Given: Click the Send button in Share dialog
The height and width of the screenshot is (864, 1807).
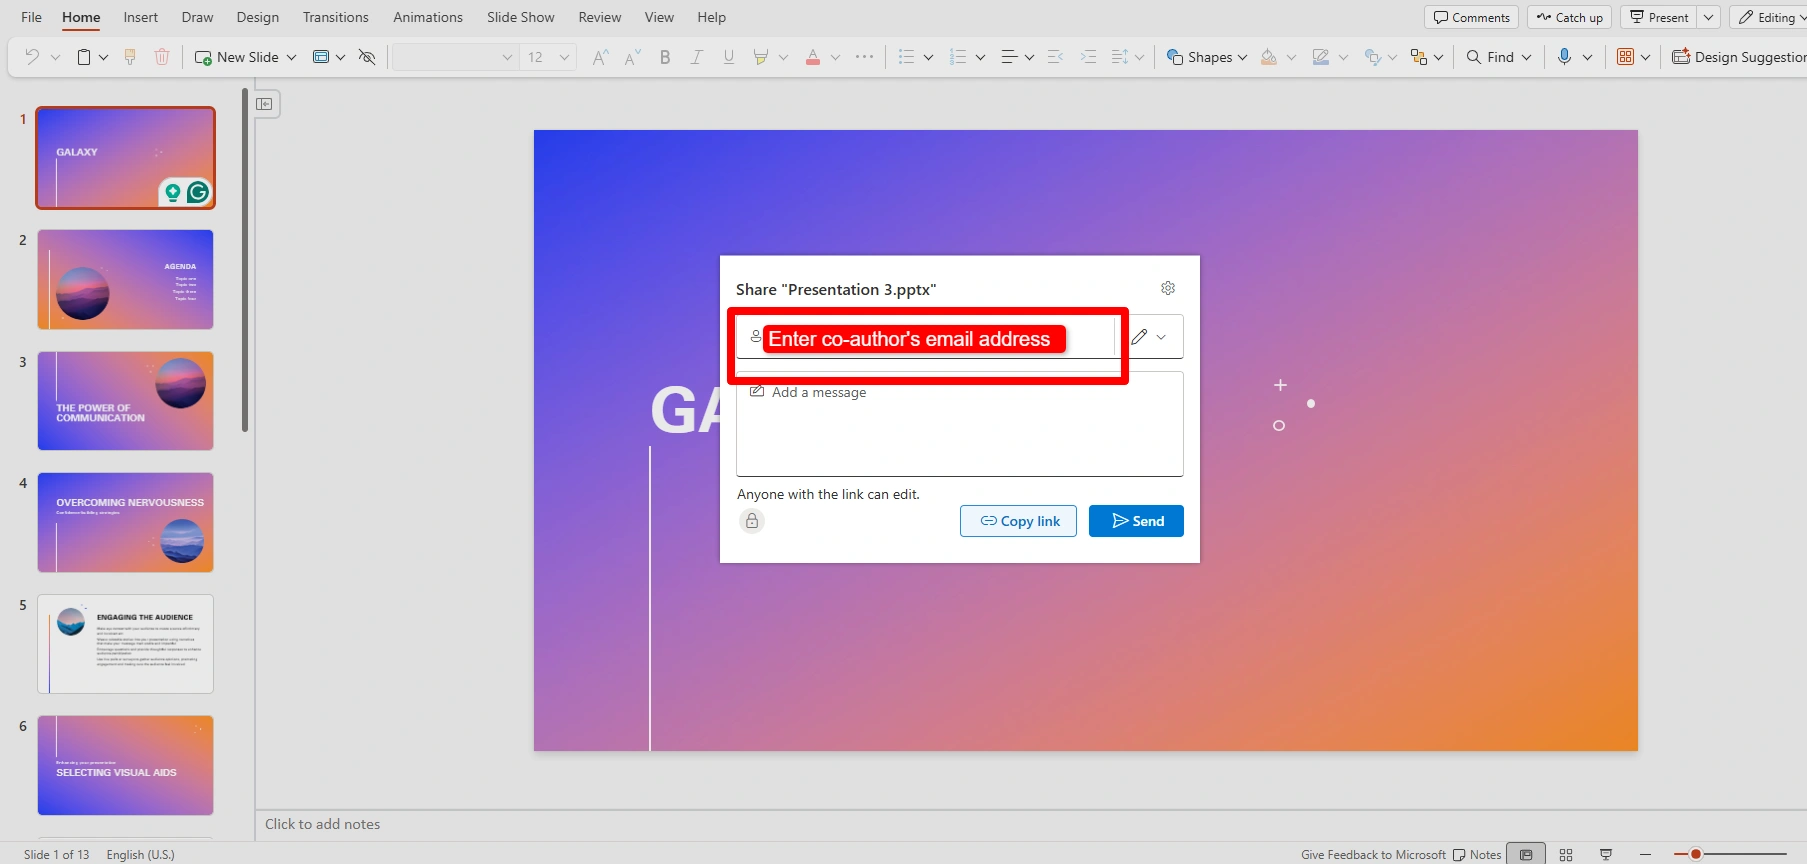Looking at the screenshot, I should click(x=1136, y=521).
